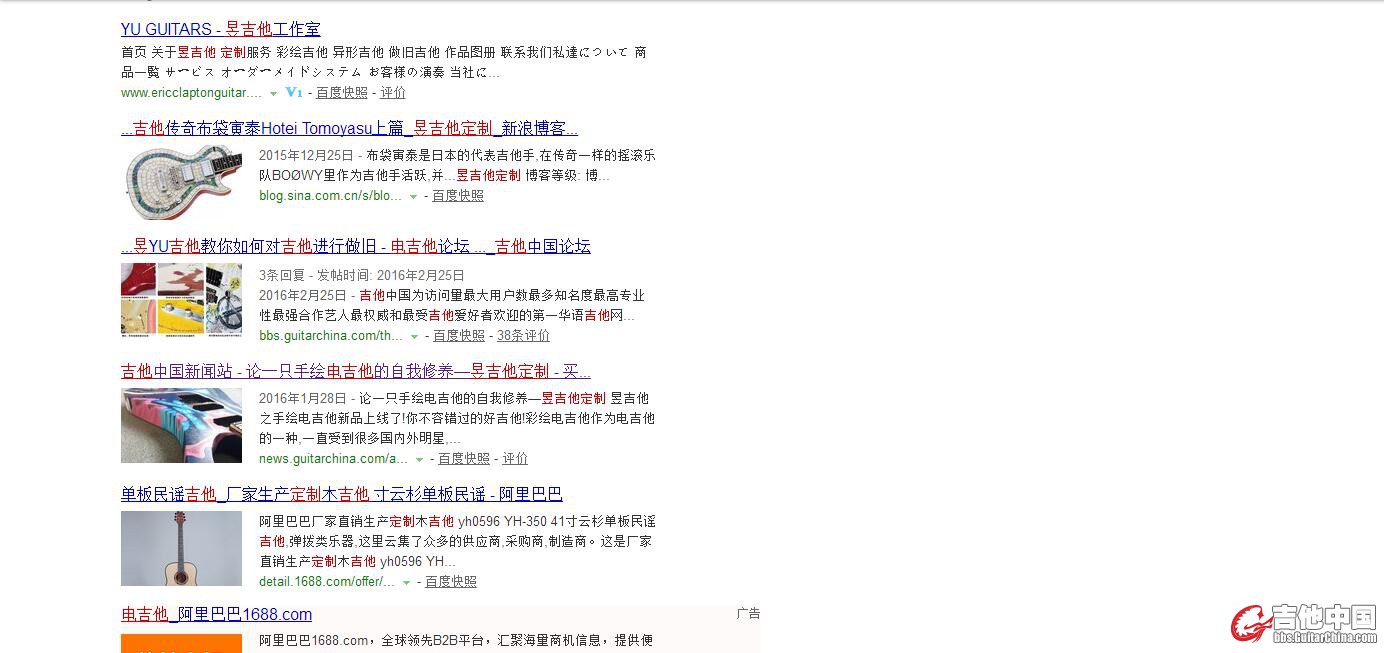Click the bbs.guitarchina.com URL text

point(331,335)
